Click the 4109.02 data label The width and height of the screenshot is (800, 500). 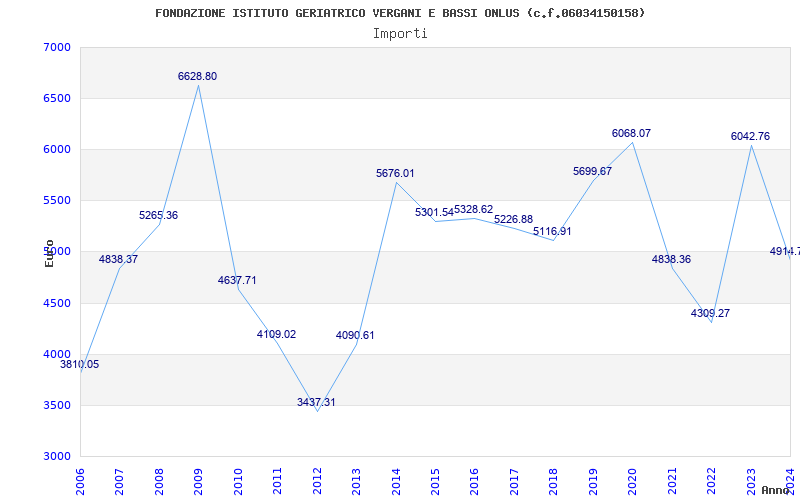point(277,334)
